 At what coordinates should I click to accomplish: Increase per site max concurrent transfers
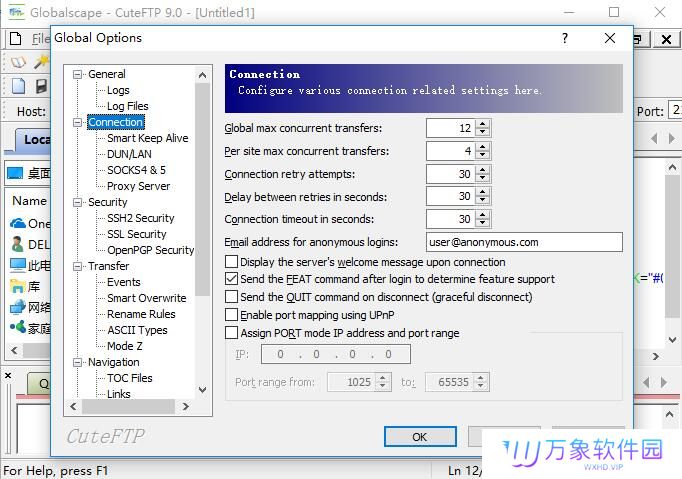click(482, 147)
